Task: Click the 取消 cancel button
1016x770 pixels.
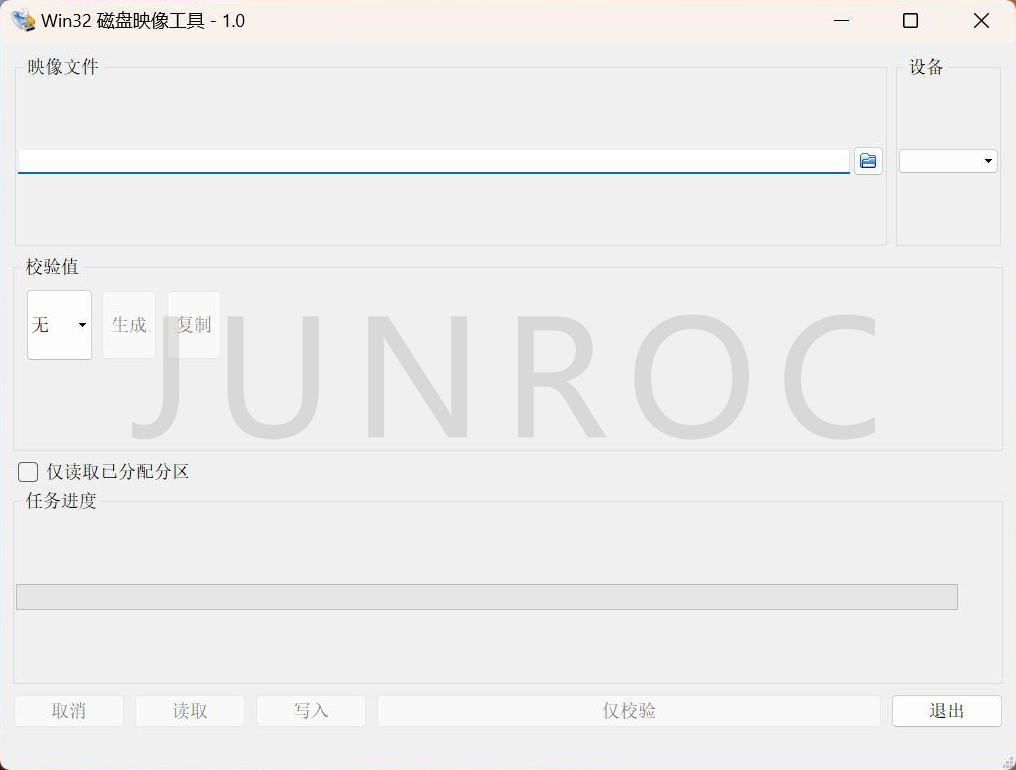Action: (x=69, y=711)
